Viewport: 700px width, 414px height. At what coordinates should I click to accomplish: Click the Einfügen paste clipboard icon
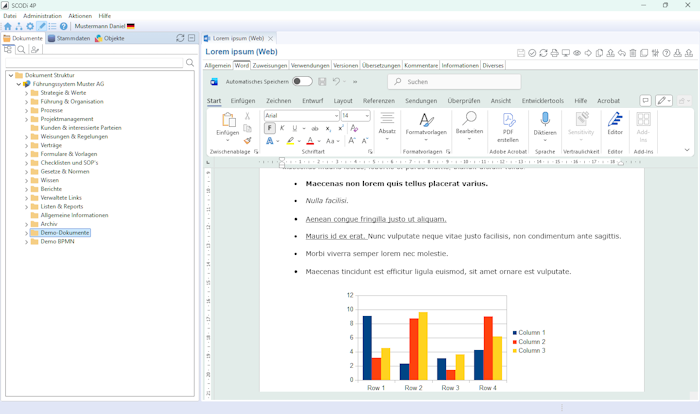click(x=228, y=121)
